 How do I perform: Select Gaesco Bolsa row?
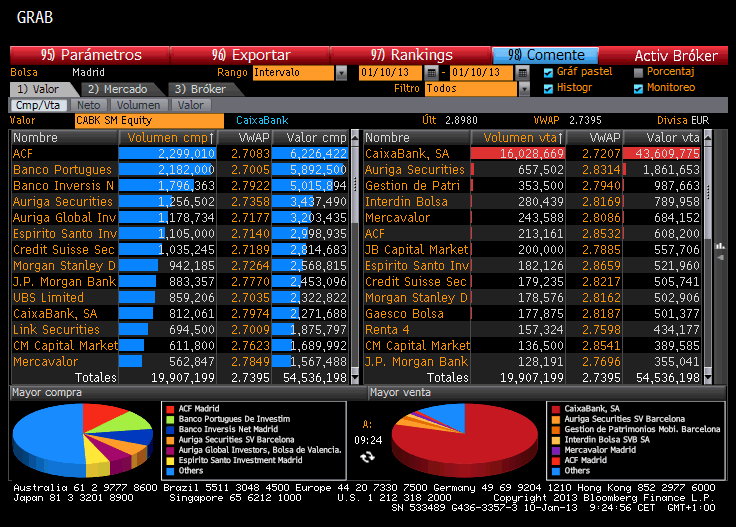coord(533,313)
